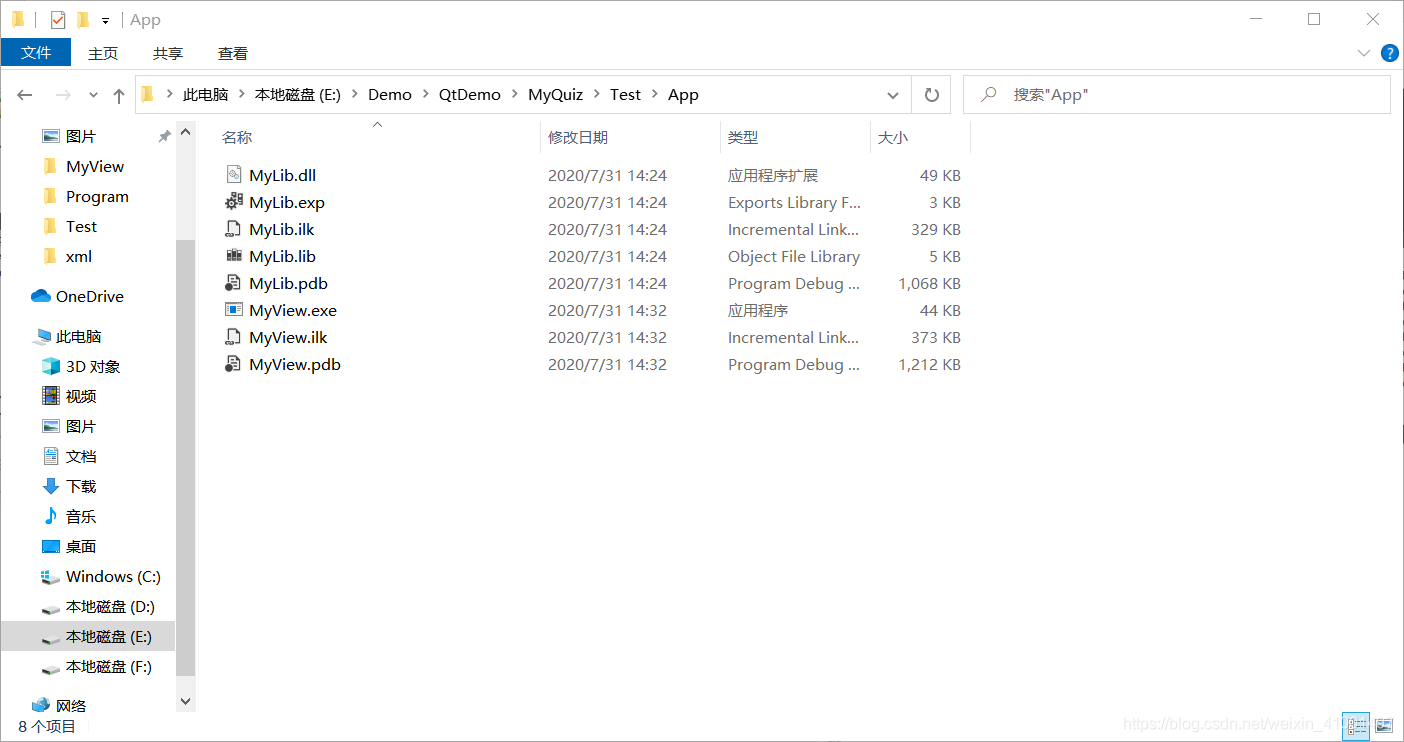1404x742 pixels.
Task: Open the 文件 menu
Action: tap(36, 53)
